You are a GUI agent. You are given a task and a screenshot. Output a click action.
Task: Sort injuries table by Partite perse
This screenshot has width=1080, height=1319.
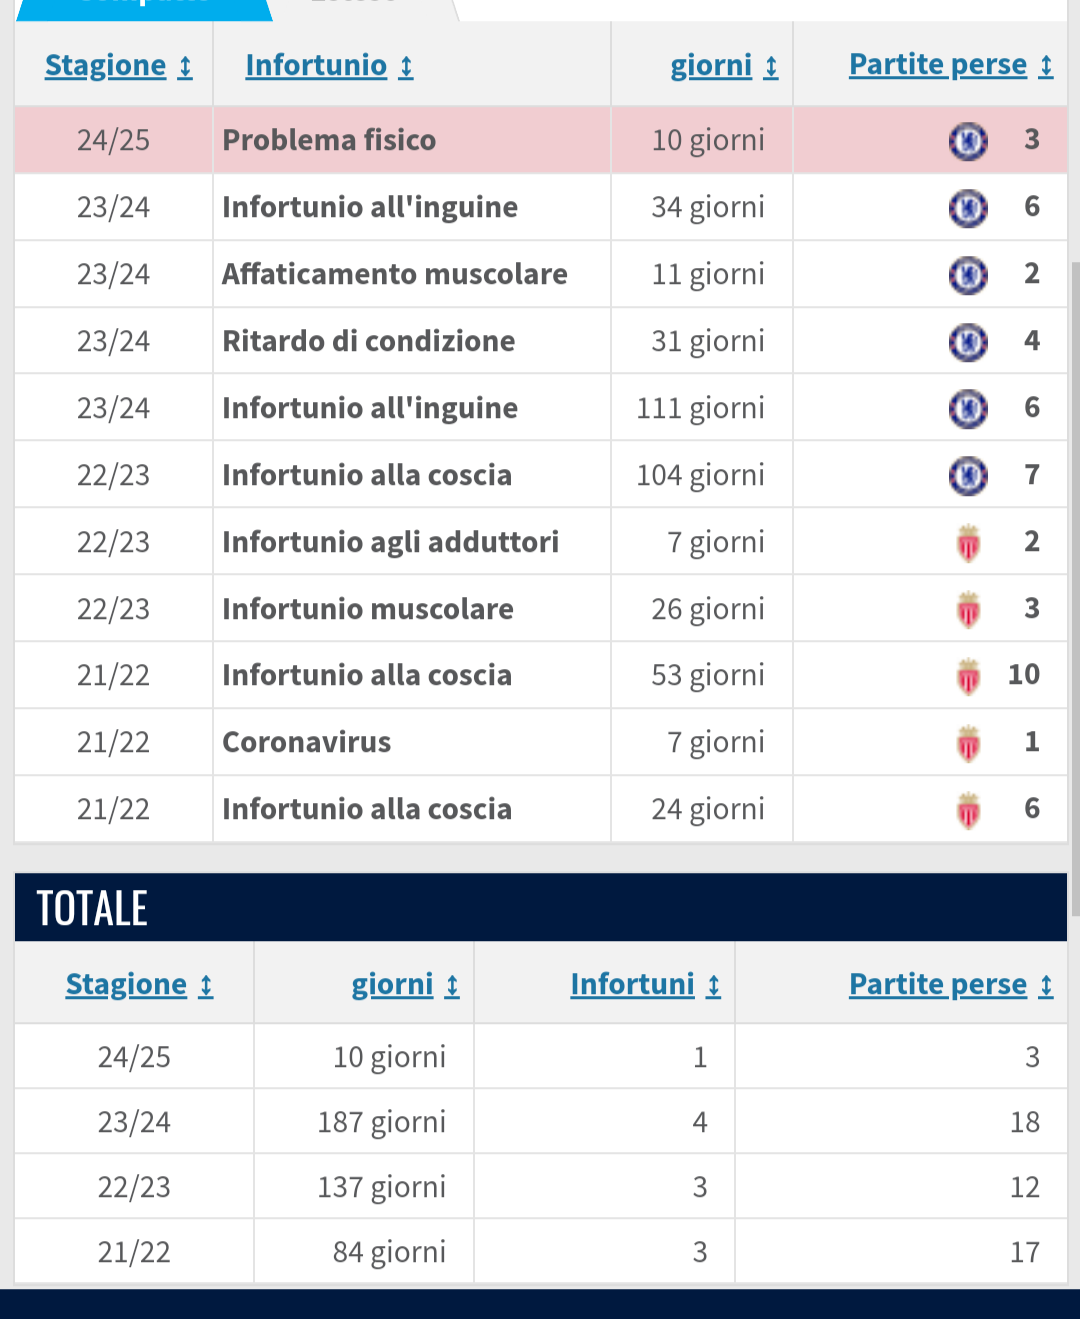point(951,65)
